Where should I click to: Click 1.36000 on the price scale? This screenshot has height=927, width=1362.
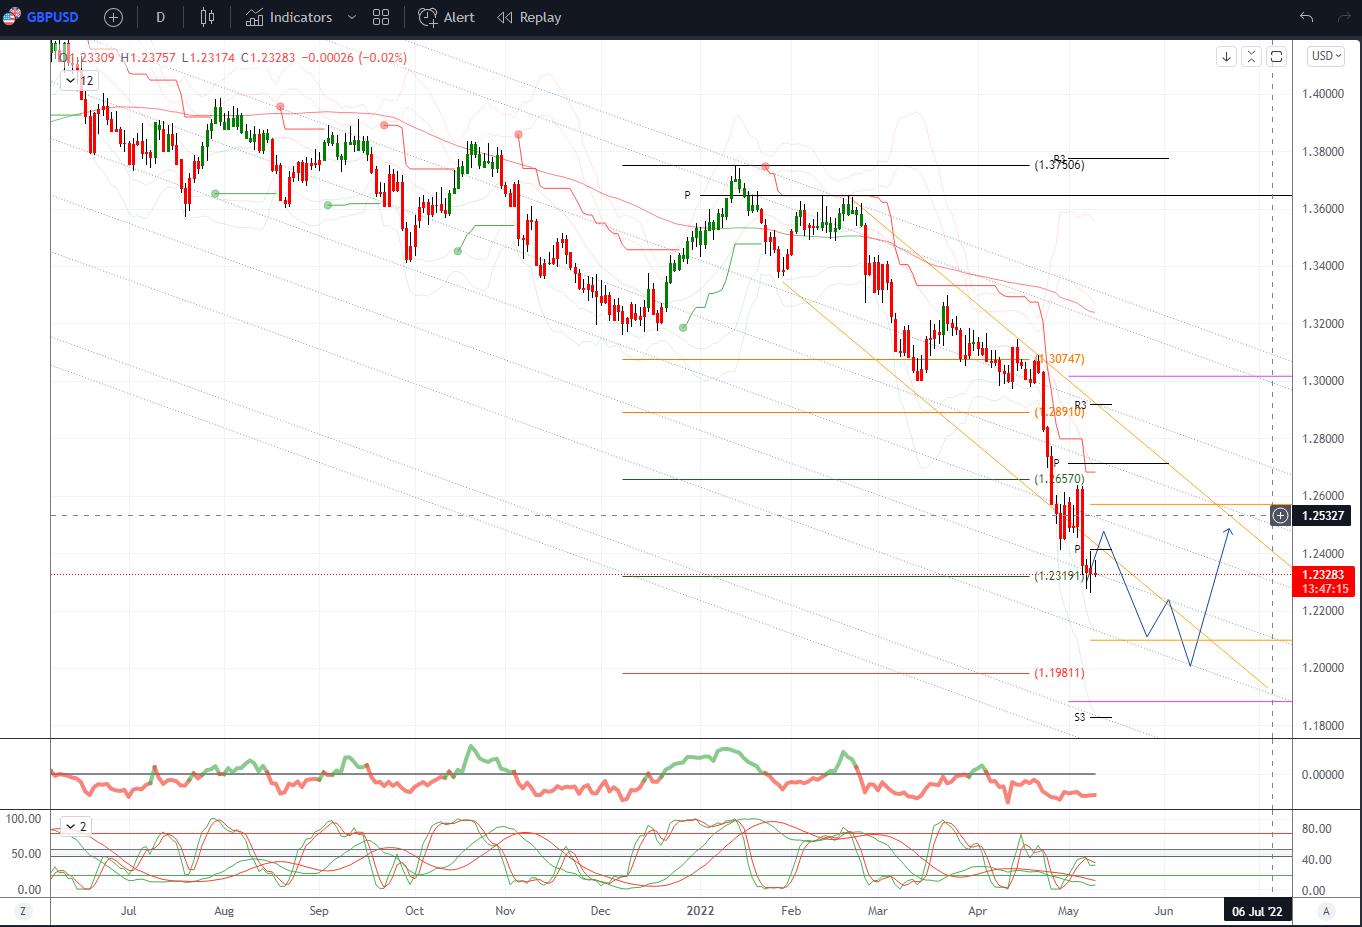pyautogui.click(x=1322, y=209)
